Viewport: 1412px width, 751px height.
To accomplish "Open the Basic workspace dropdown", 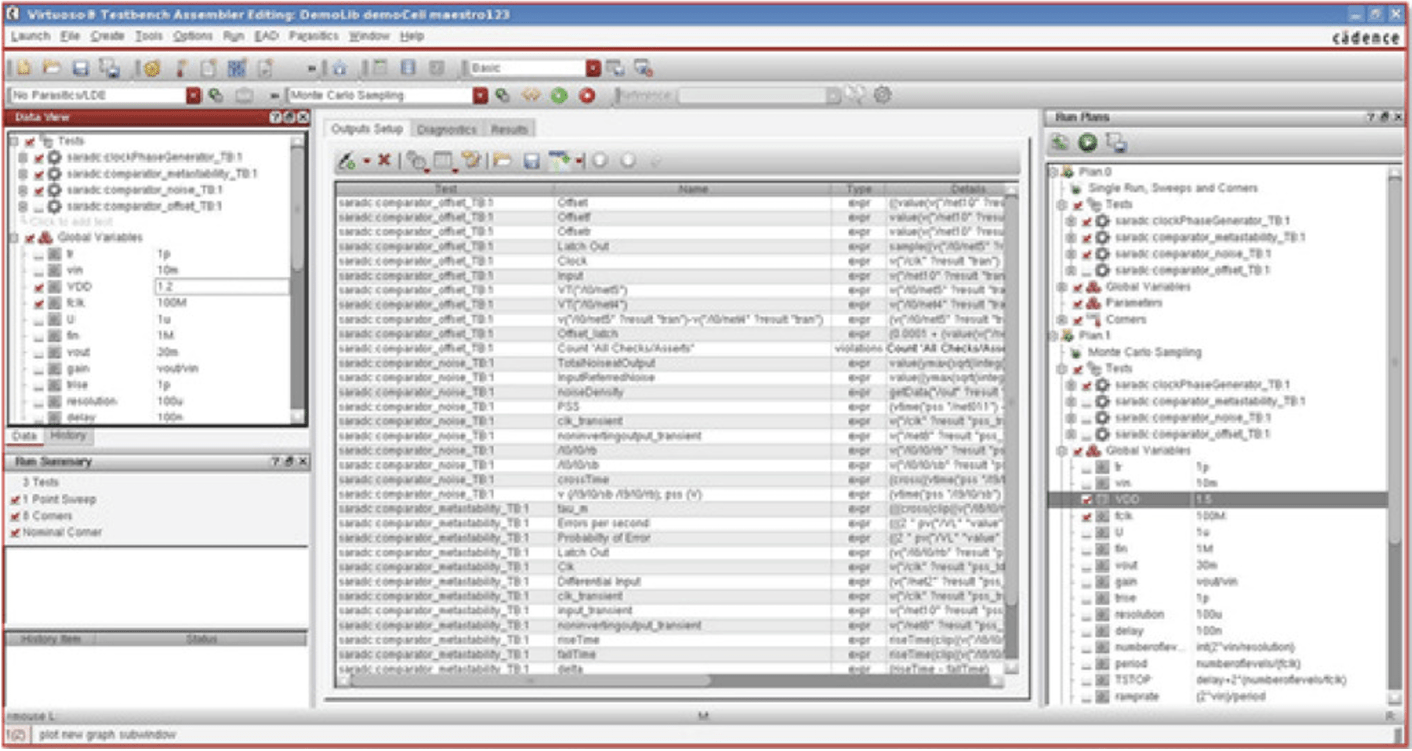I will click(x=593, y=68).
